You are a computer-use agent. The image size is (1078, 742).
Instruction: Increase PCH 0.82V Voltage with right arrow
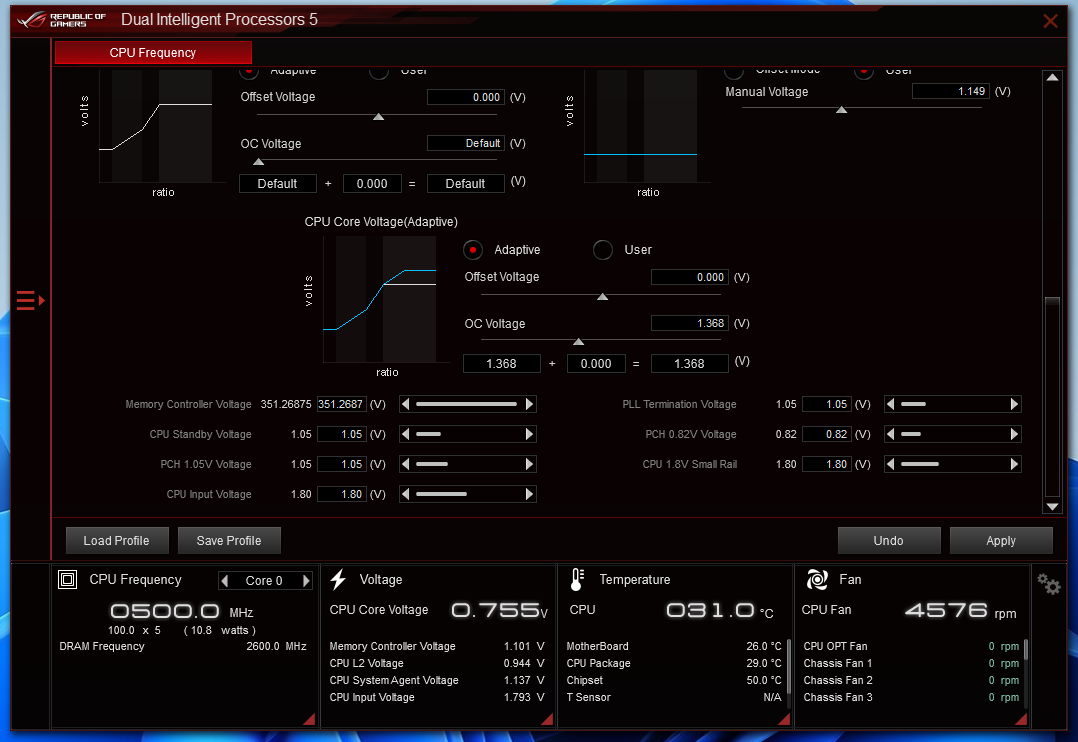click(1014, 434)
